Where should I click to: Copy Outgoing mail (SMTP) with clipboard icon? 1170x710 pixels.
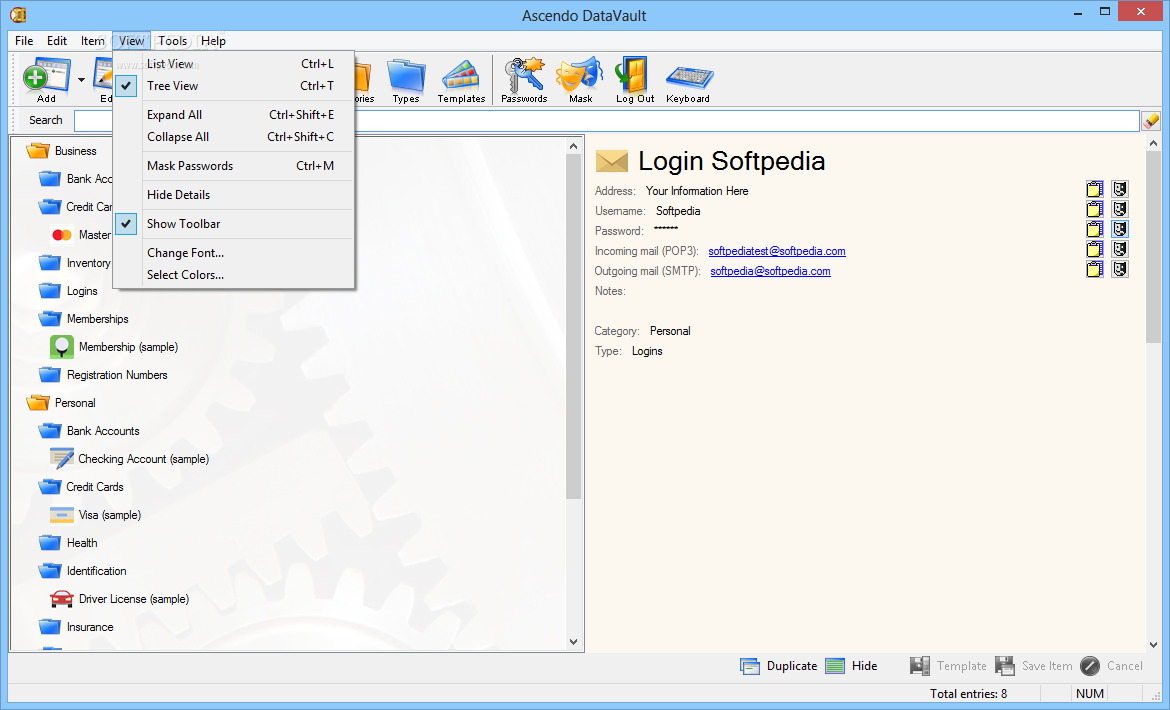click(1095, 270)
